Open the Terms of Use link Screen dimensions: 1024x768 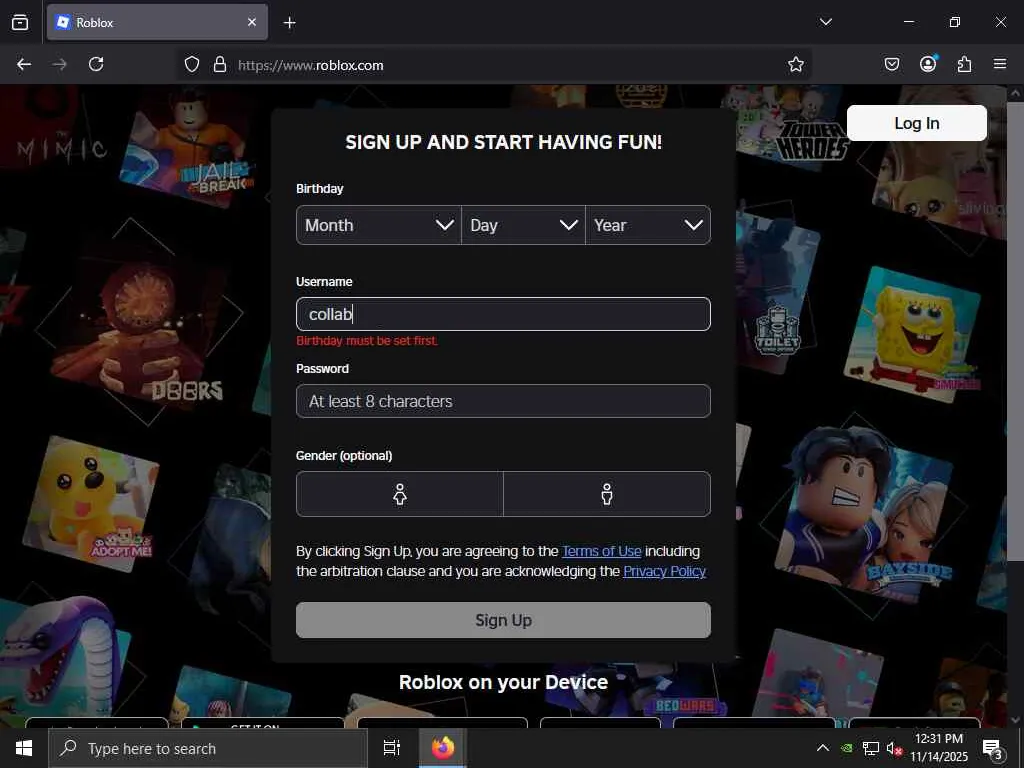(x=601, y=551)
